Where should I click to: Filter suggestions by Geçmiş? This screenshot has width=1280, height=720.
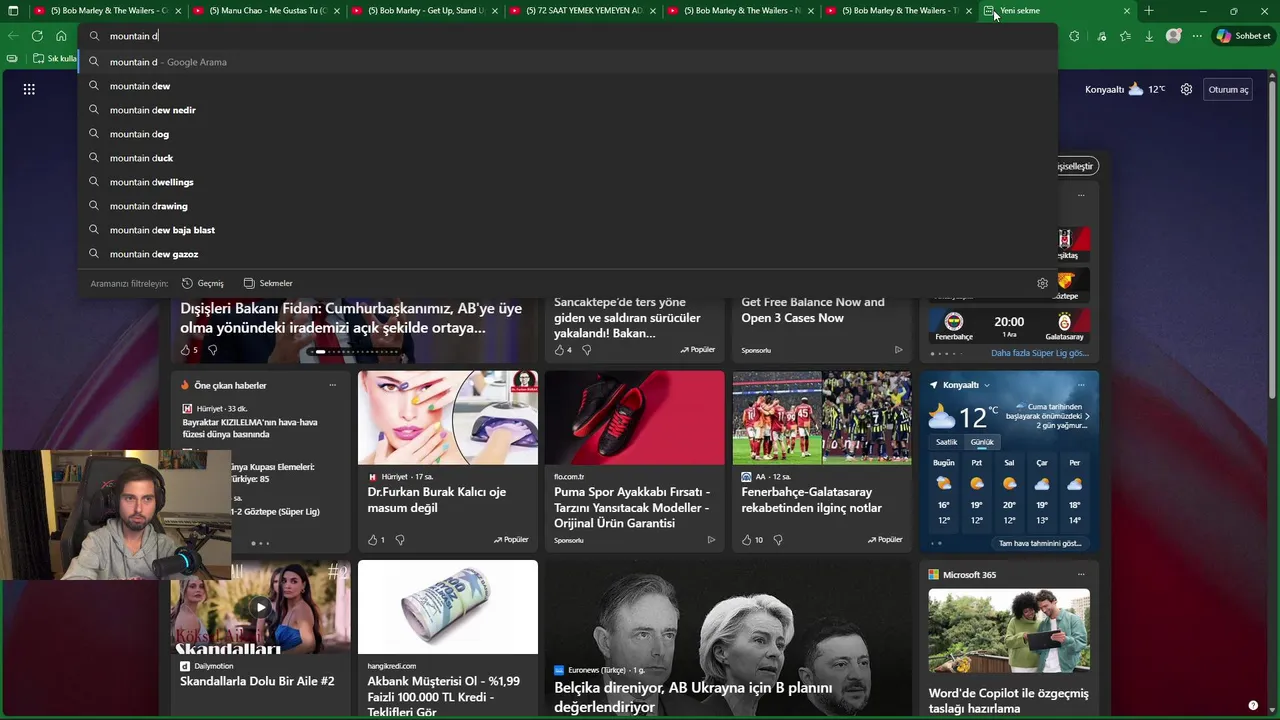203,283
